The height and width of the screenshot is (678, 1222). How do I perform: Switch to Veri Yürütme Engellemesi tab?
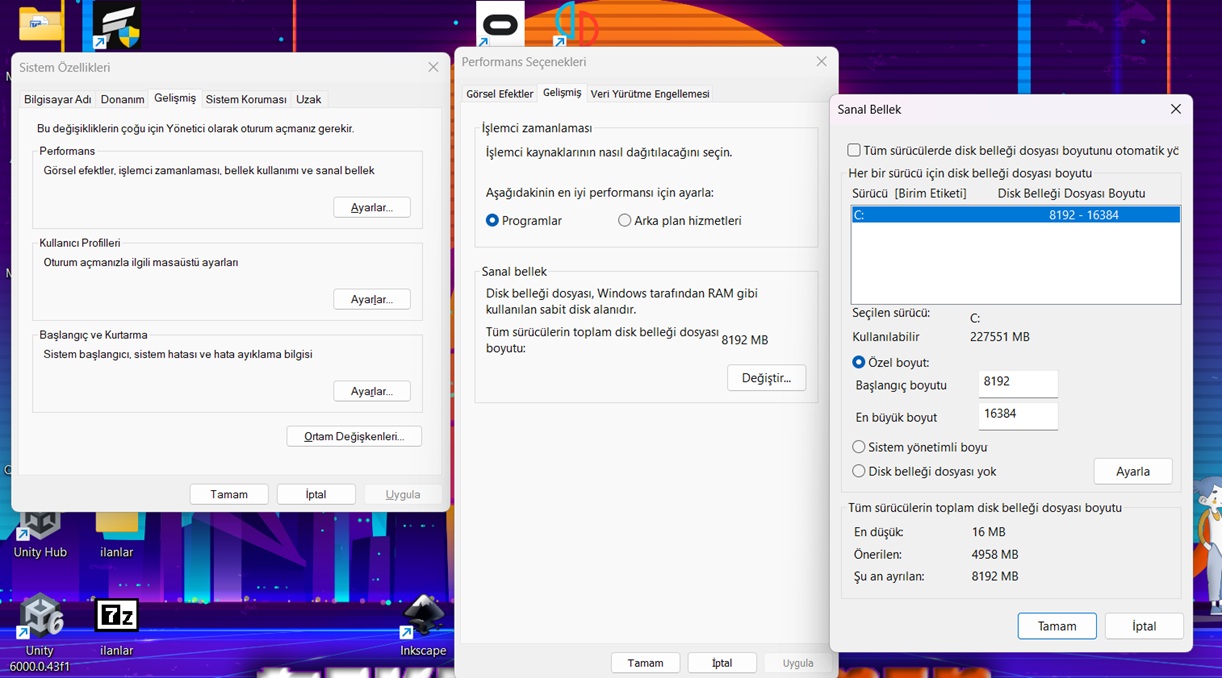pos(650,94)
